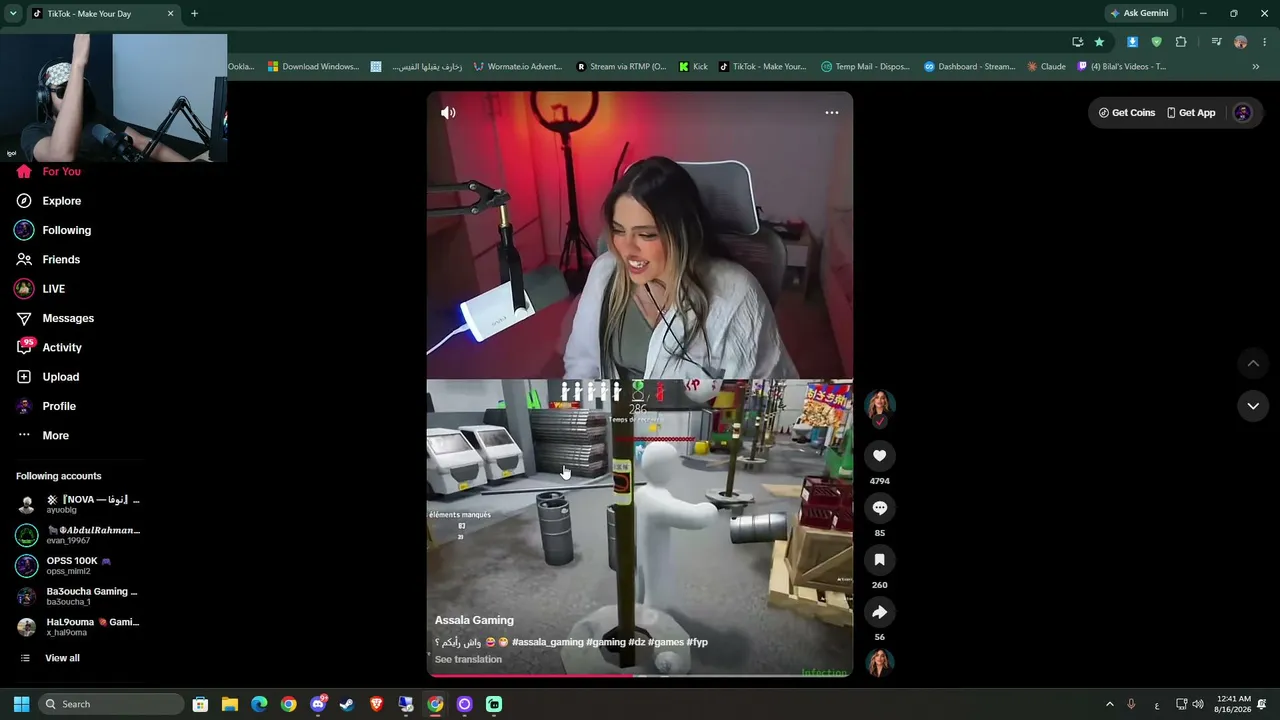The width and height of the screenshot is (1280, 720).
Task: Bookmark the video to favorites
Action: (880, 560)
